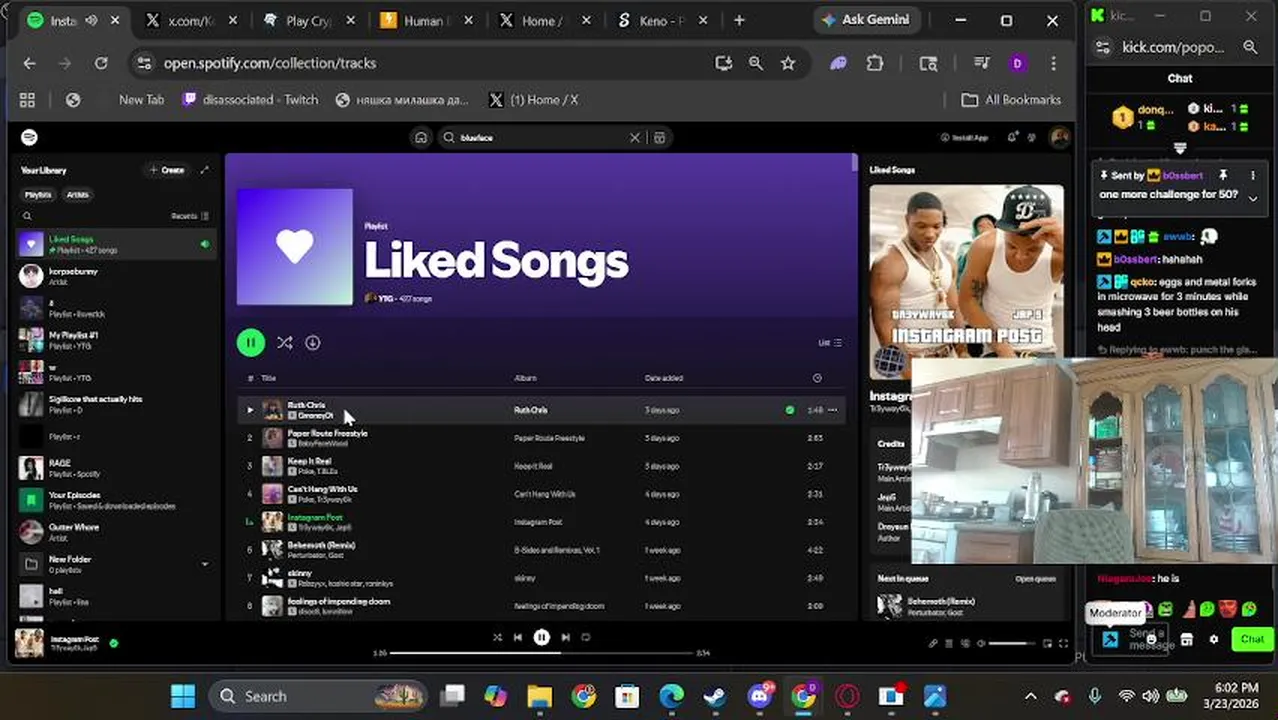Select Liked Songs in library sidebar
This screenshot has height=720, width=1278.
[117, 244]
